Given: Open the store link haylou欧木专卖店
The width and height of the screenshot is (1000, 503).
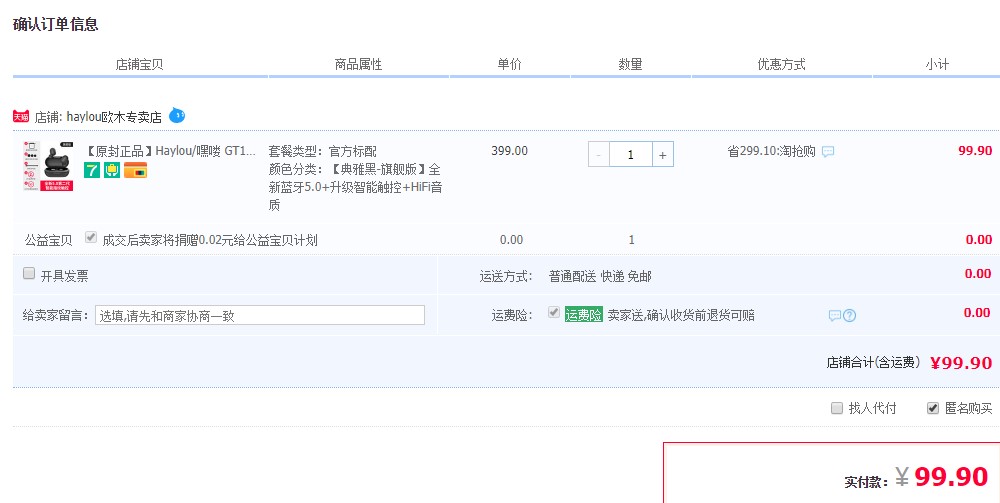Looking at the screenshot, I should click(x=114, y=117).
